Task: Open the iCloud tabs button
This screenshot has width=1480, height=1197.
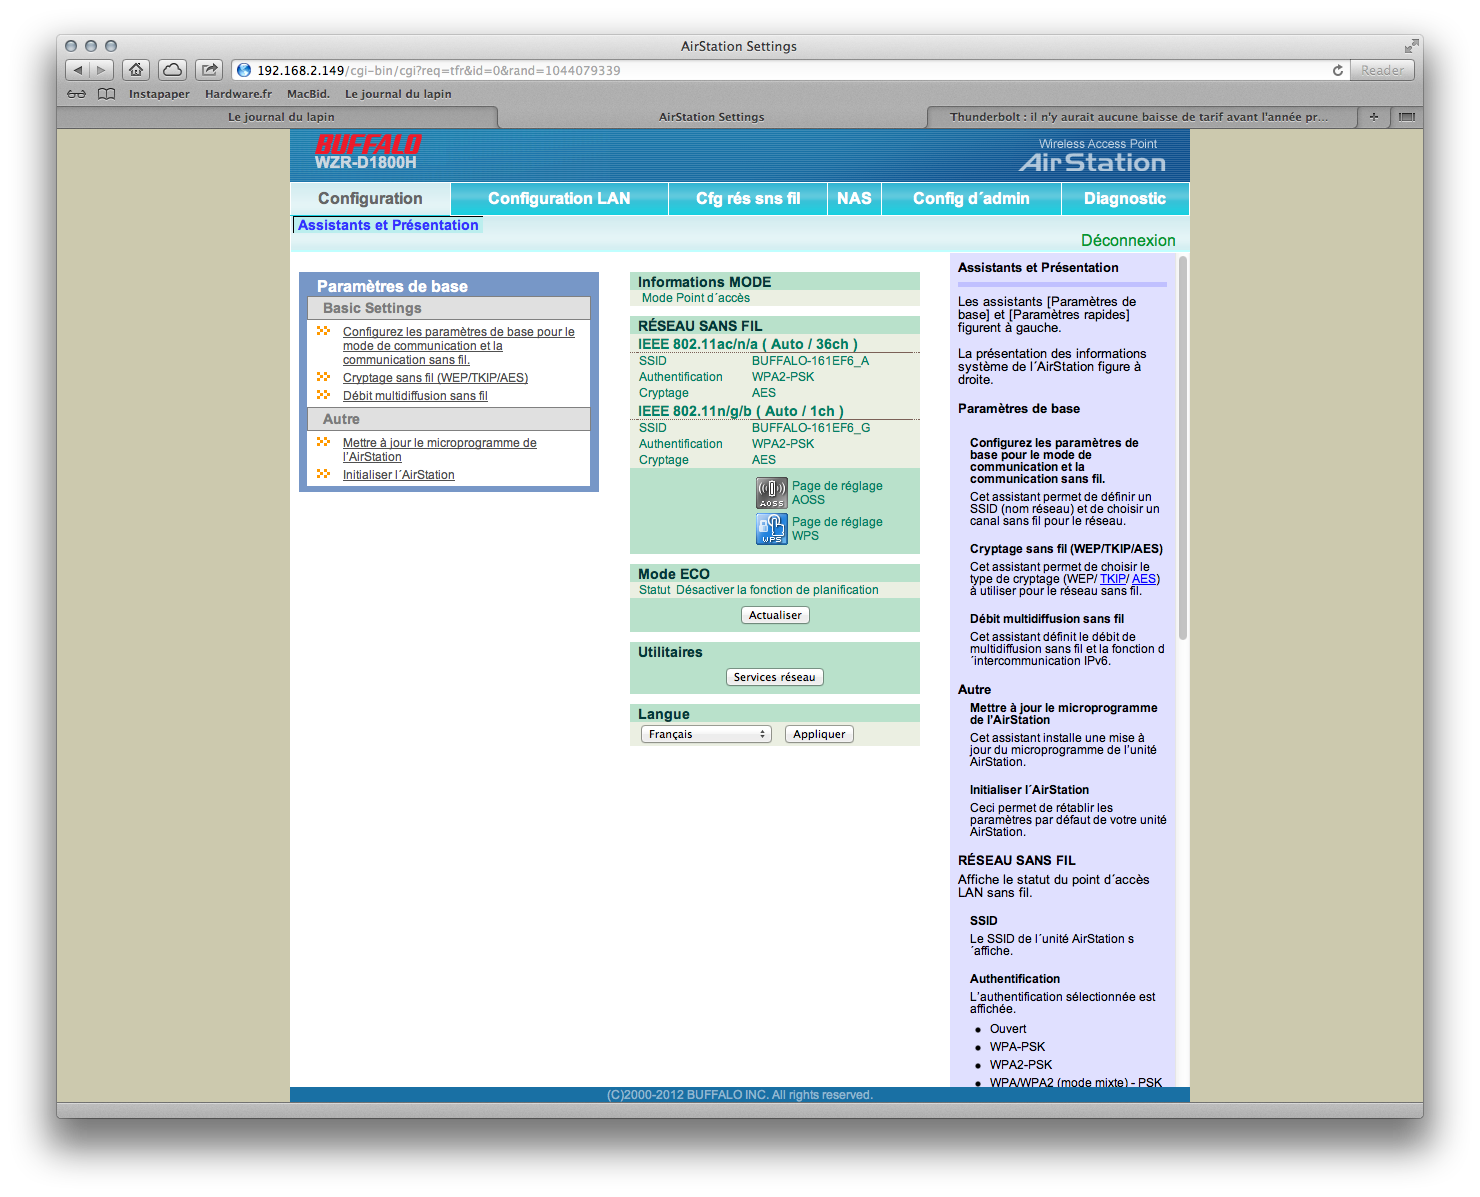Action: click(172, 70)
